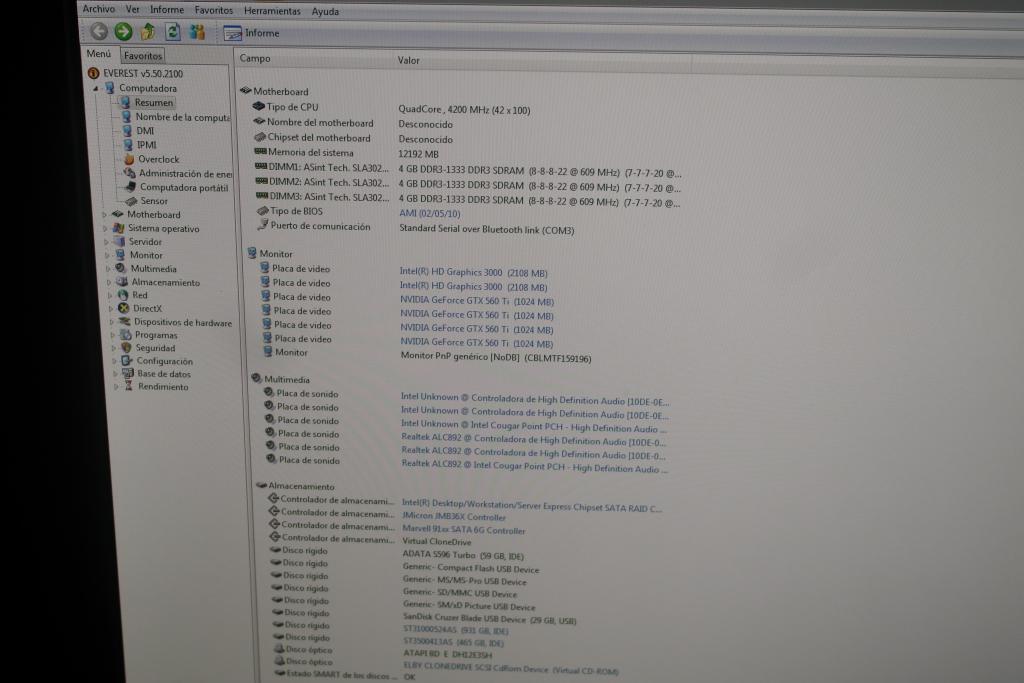Click the Puerto de comunicación row icon
The image size is (1024, 683).
[263, 225]
